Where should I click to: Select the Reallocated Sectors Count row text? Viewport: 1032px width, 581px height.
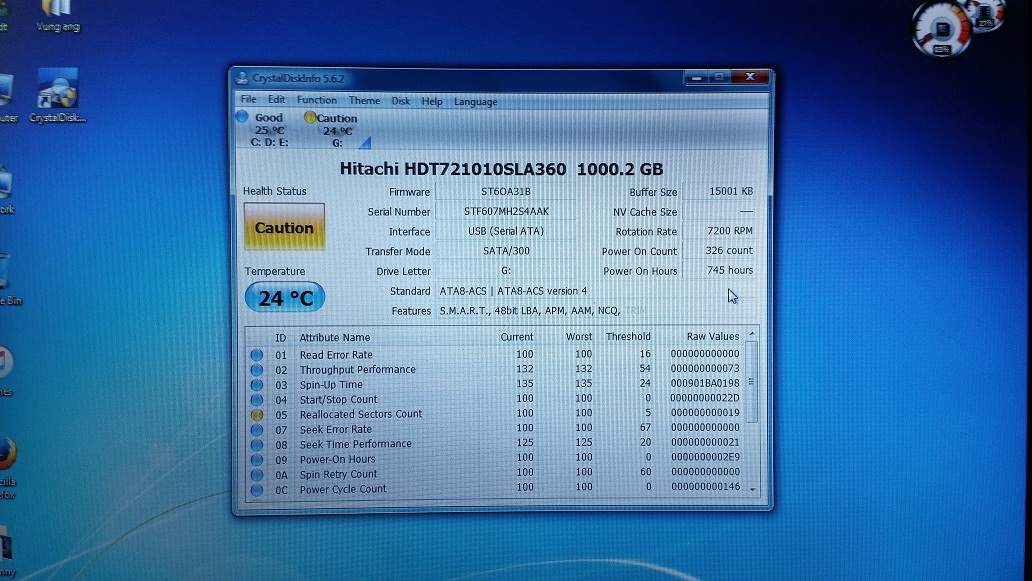[x=361, y=415]
